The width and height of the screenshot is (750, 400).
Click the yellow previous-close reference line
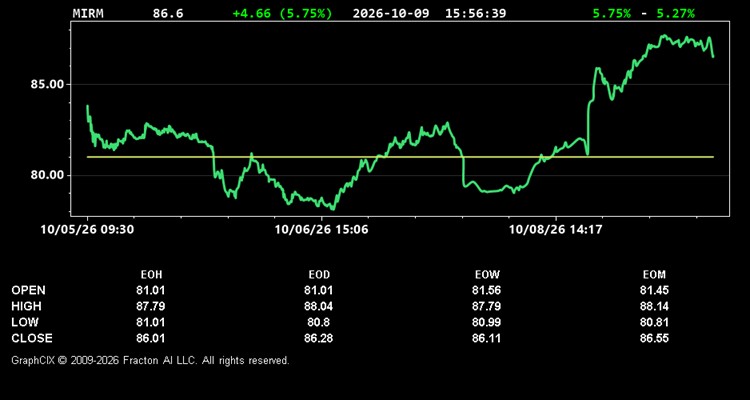(400, 157)
